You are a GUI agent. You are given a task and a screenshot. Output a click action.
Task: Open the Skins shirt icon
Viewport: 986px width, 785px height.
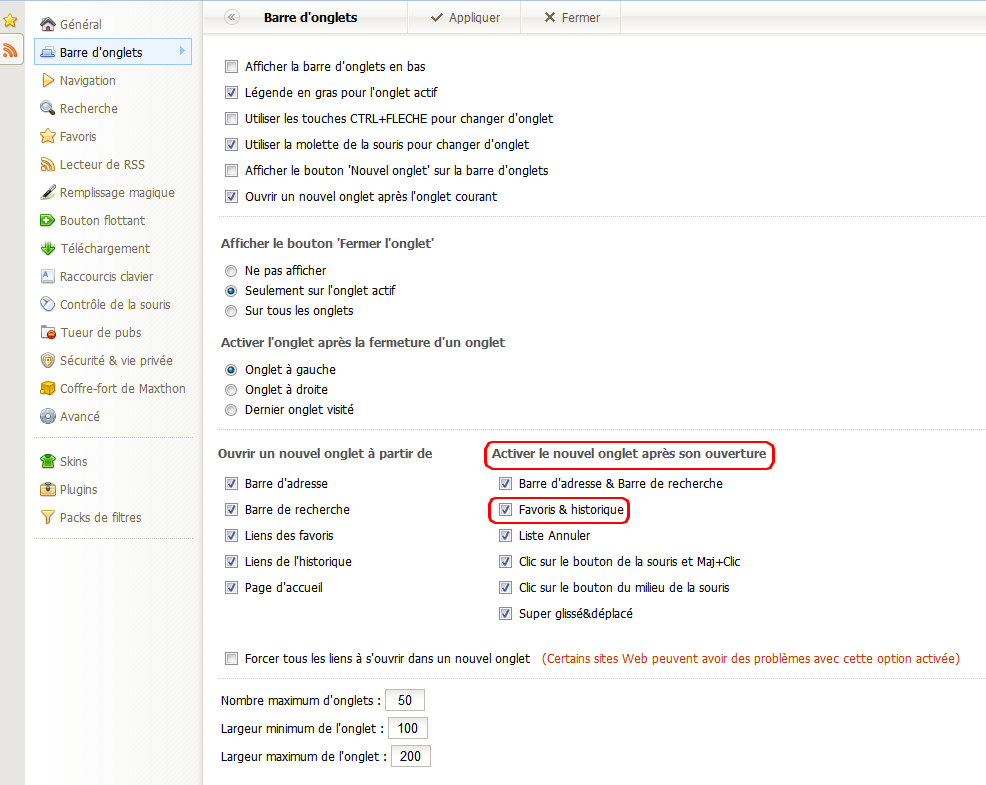(x=47, y=461)
